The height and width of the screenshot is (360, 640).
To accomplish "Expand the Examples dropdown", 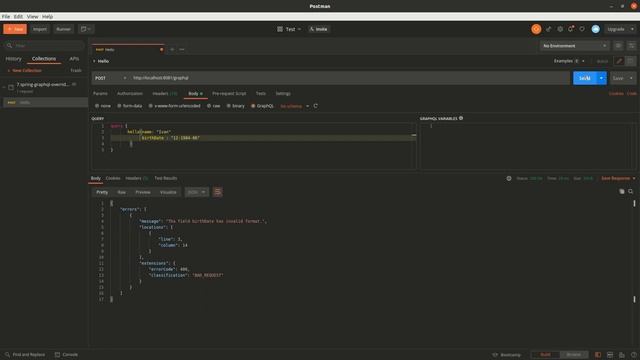I will (569, 61).
